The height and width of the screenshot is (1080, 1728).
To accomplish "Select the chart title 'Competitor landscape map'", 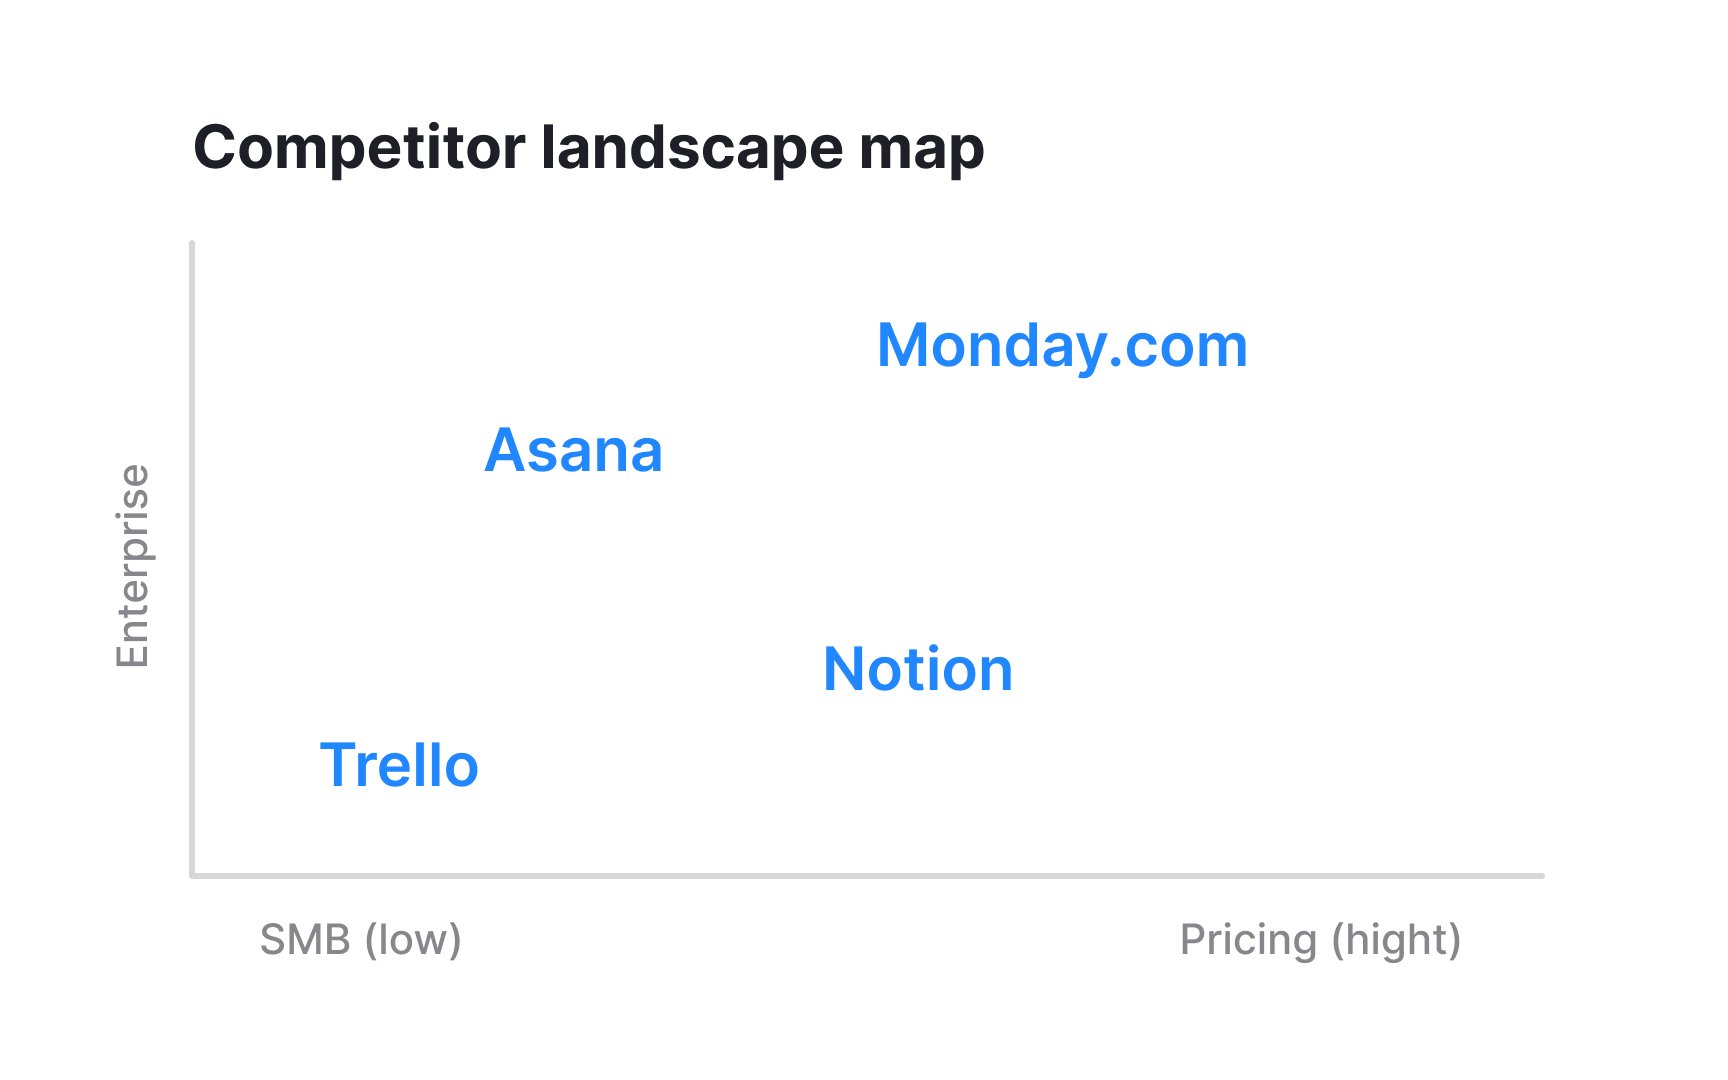I will (x=589, y=148).
